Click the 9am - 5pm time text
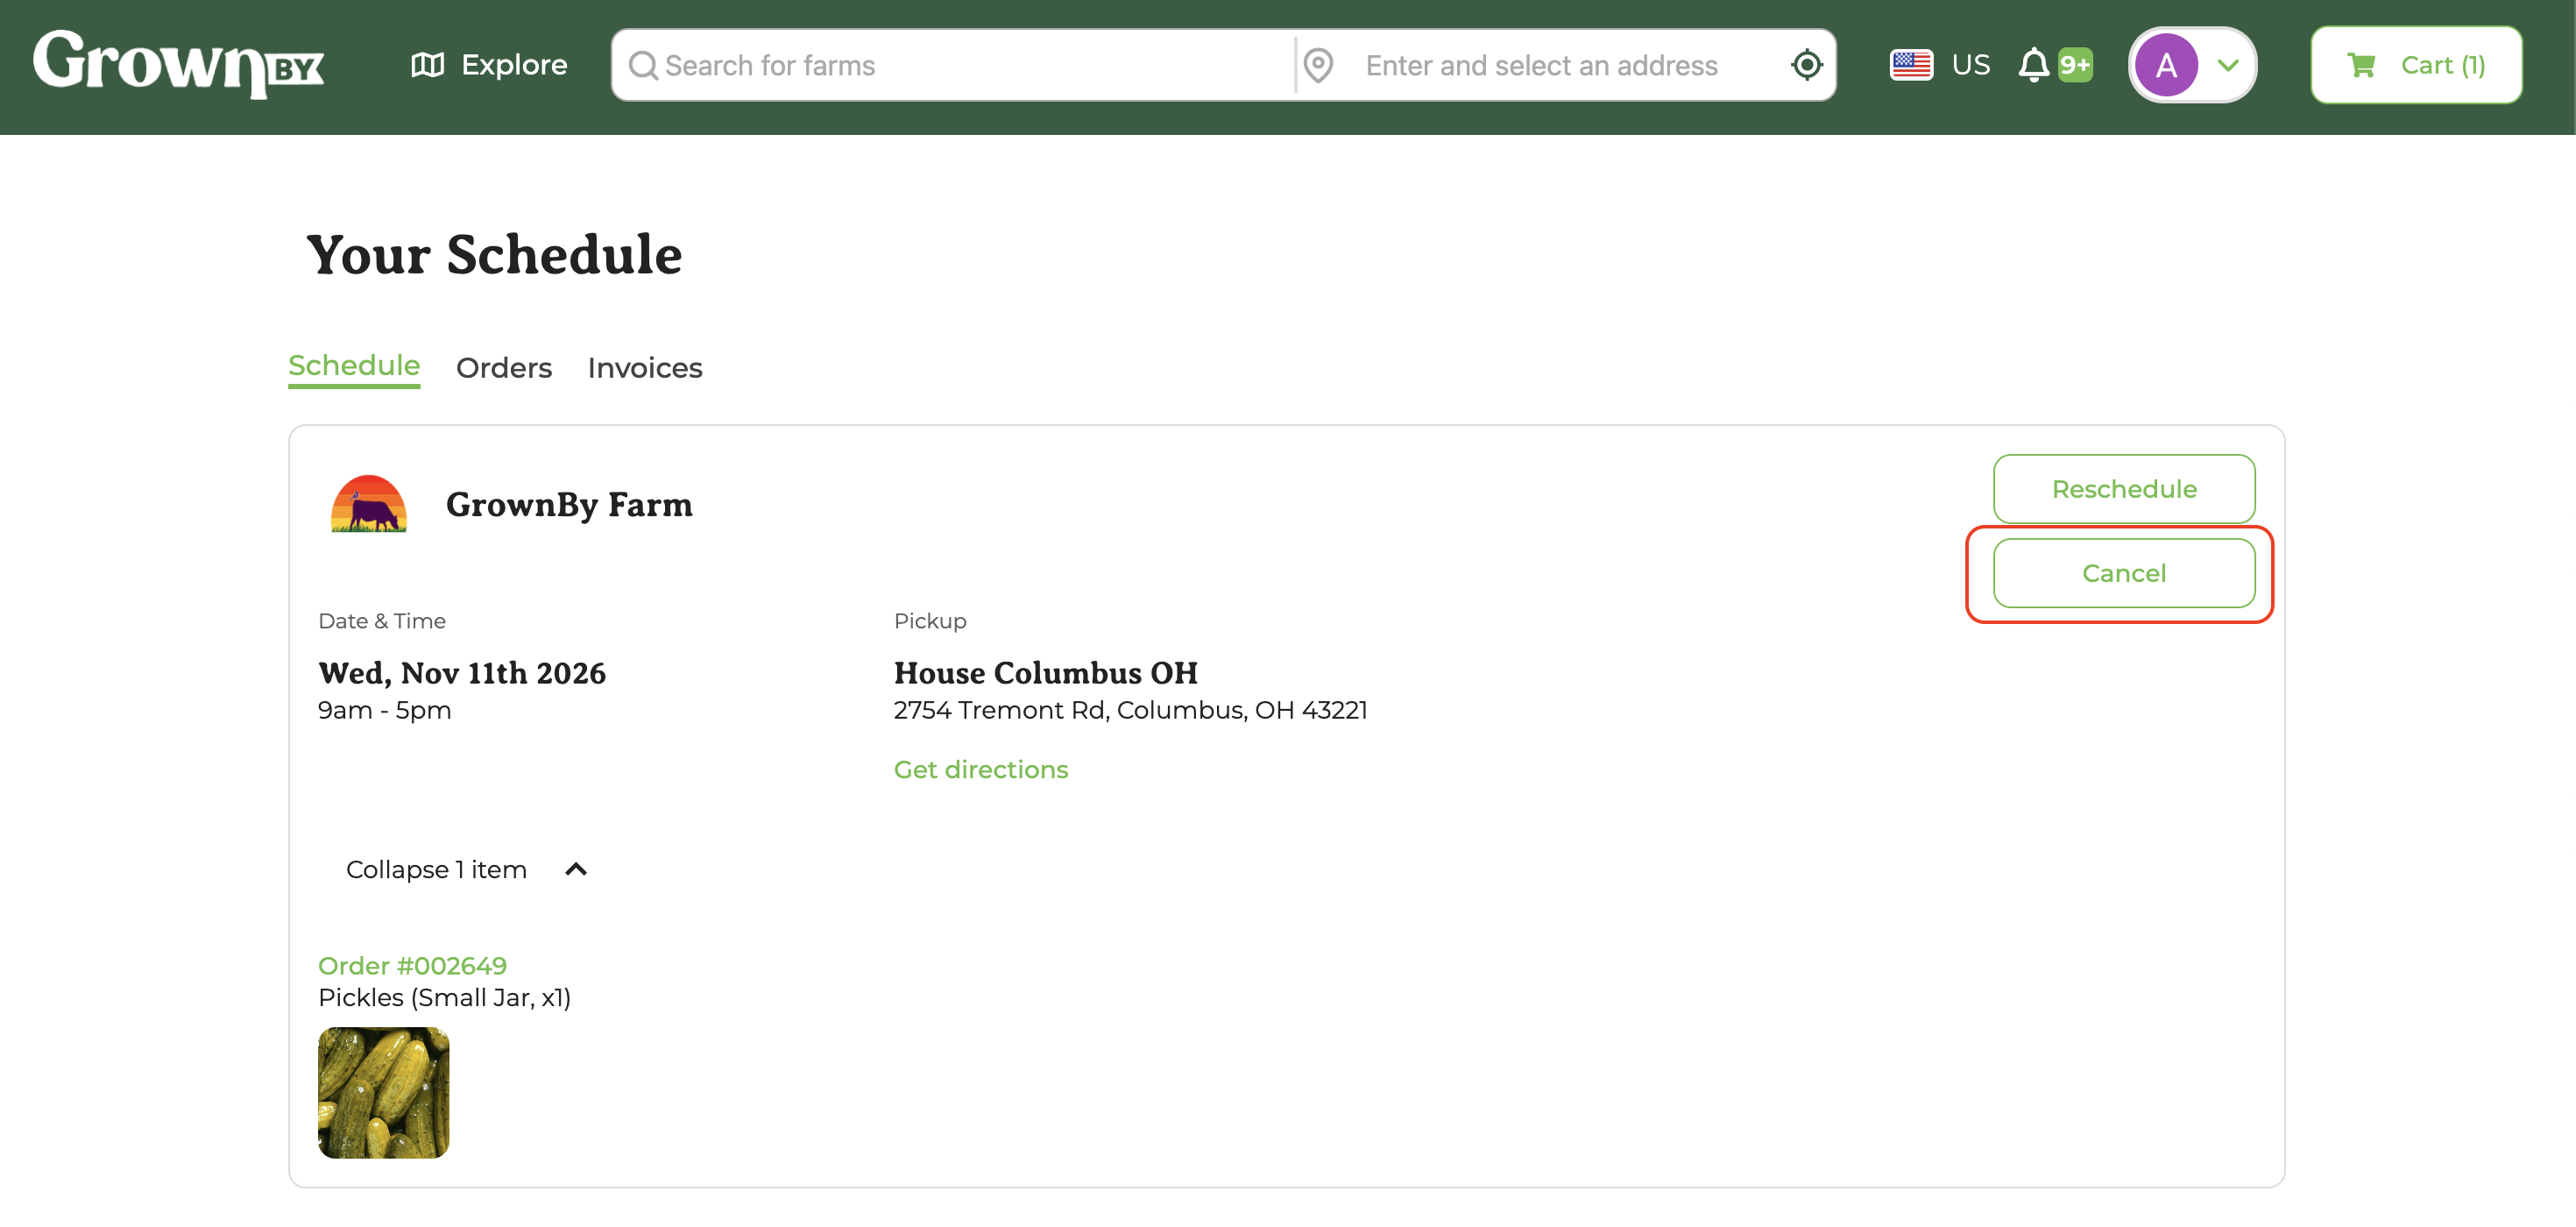The width and height of the screenshot is (2576, 1227). coord(384,710)
